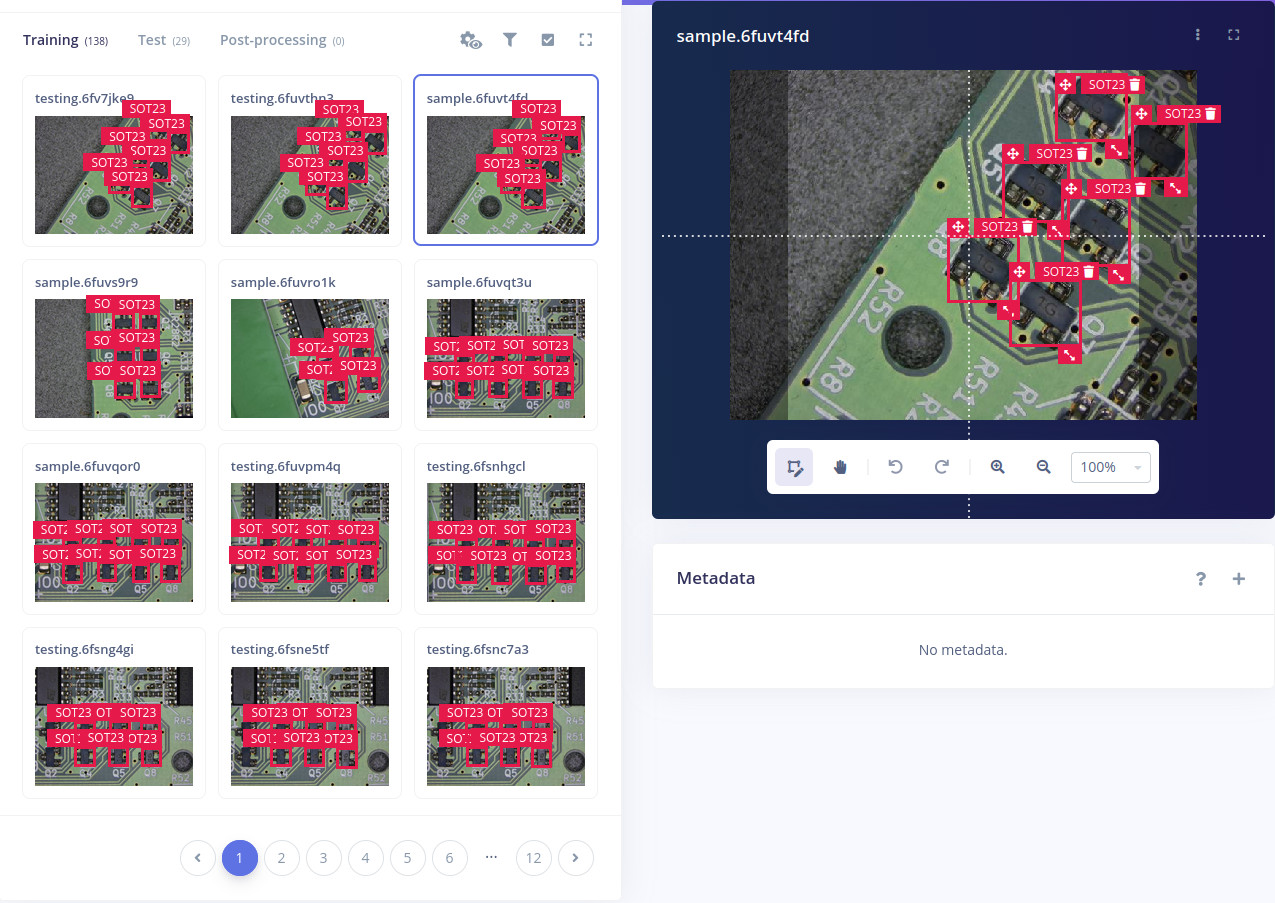The width and height of the screenshot is (1275, 903).
Task: Click the 'No metadata.' message
Action: [x=963, y=650]
